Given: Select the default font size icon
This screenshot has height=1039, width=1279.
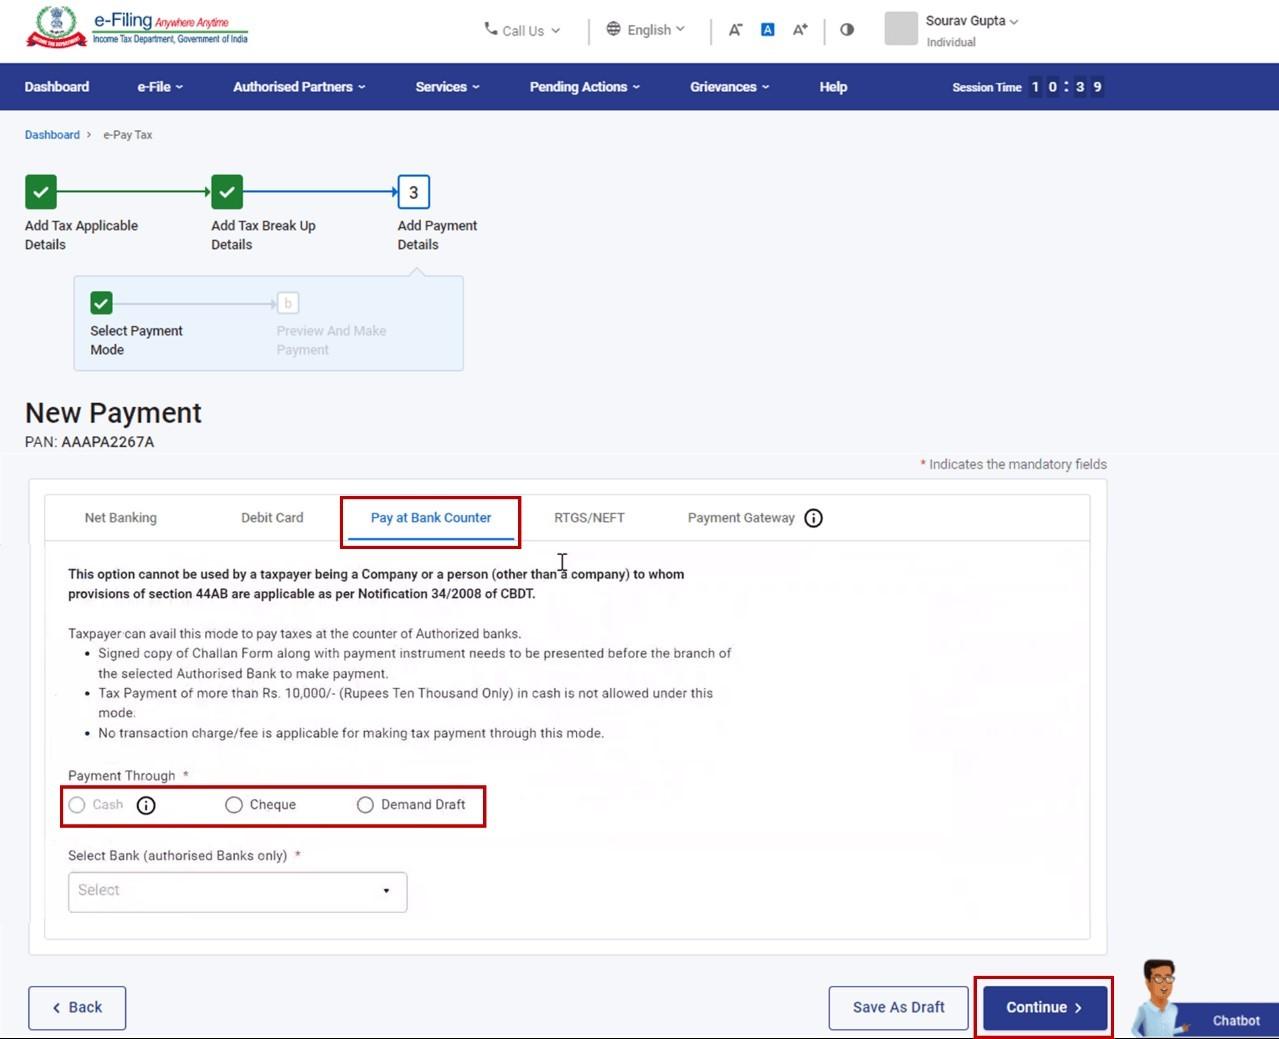Looking at the screenshot, I should pos(767,30).
